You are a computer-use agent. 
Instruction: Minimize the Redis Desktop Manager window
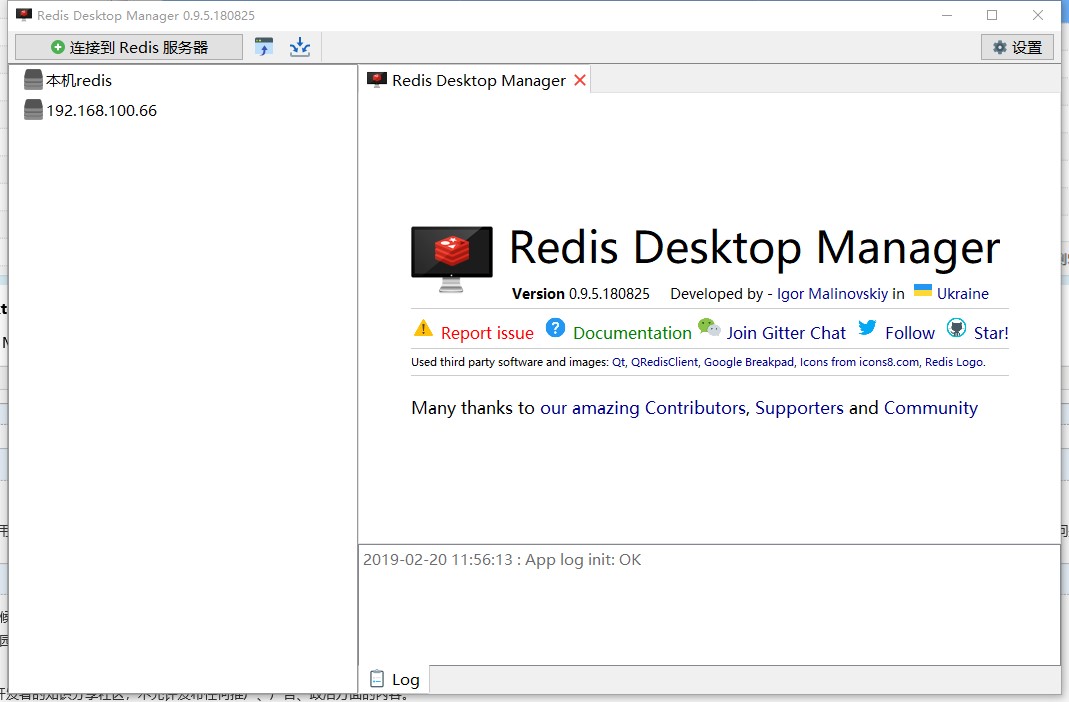[x=947, y=15]
